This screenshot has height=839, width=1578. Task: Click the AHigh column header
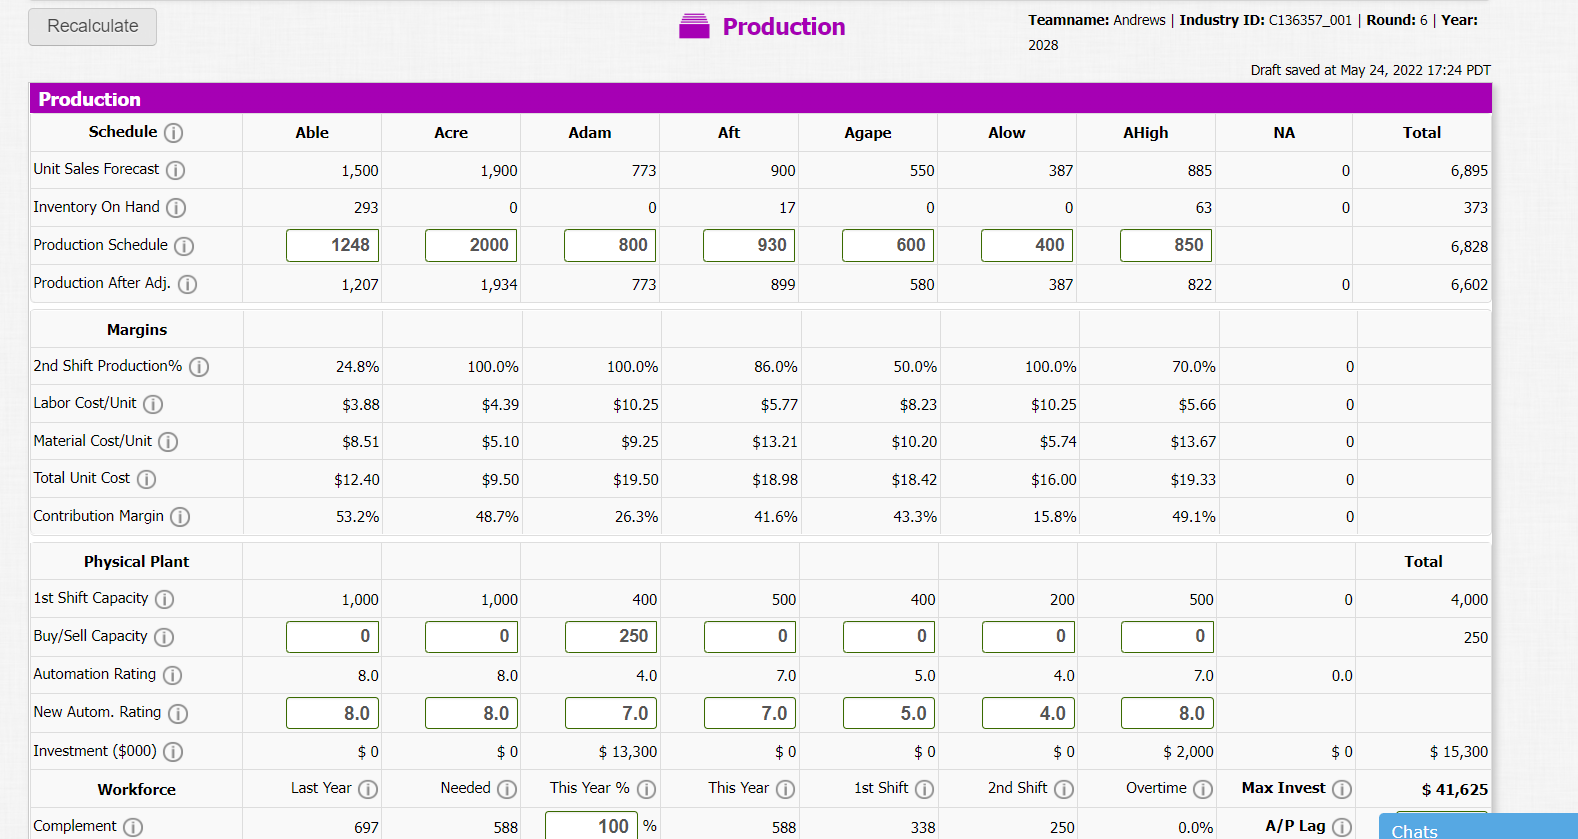1146,133
